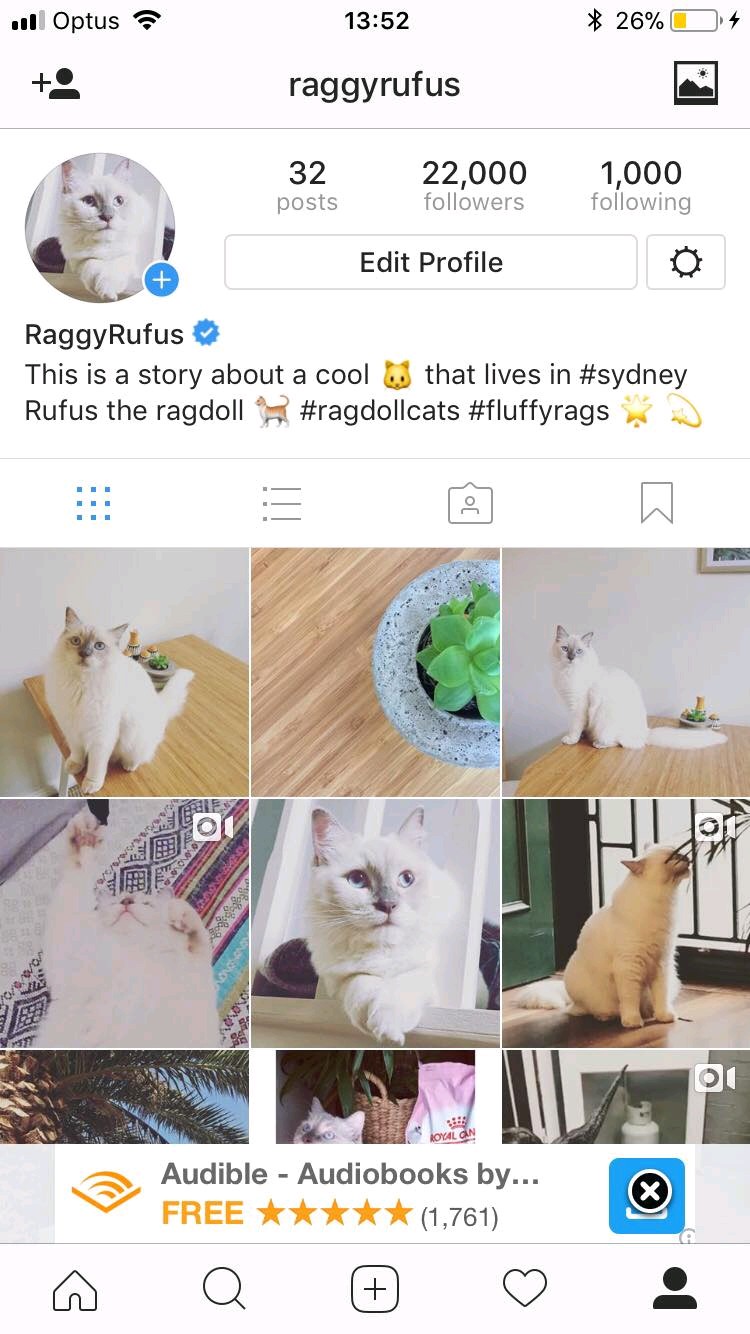
Task: Open the cat sniffing plant video thumbnail
Action: click(x=626, y=923)
